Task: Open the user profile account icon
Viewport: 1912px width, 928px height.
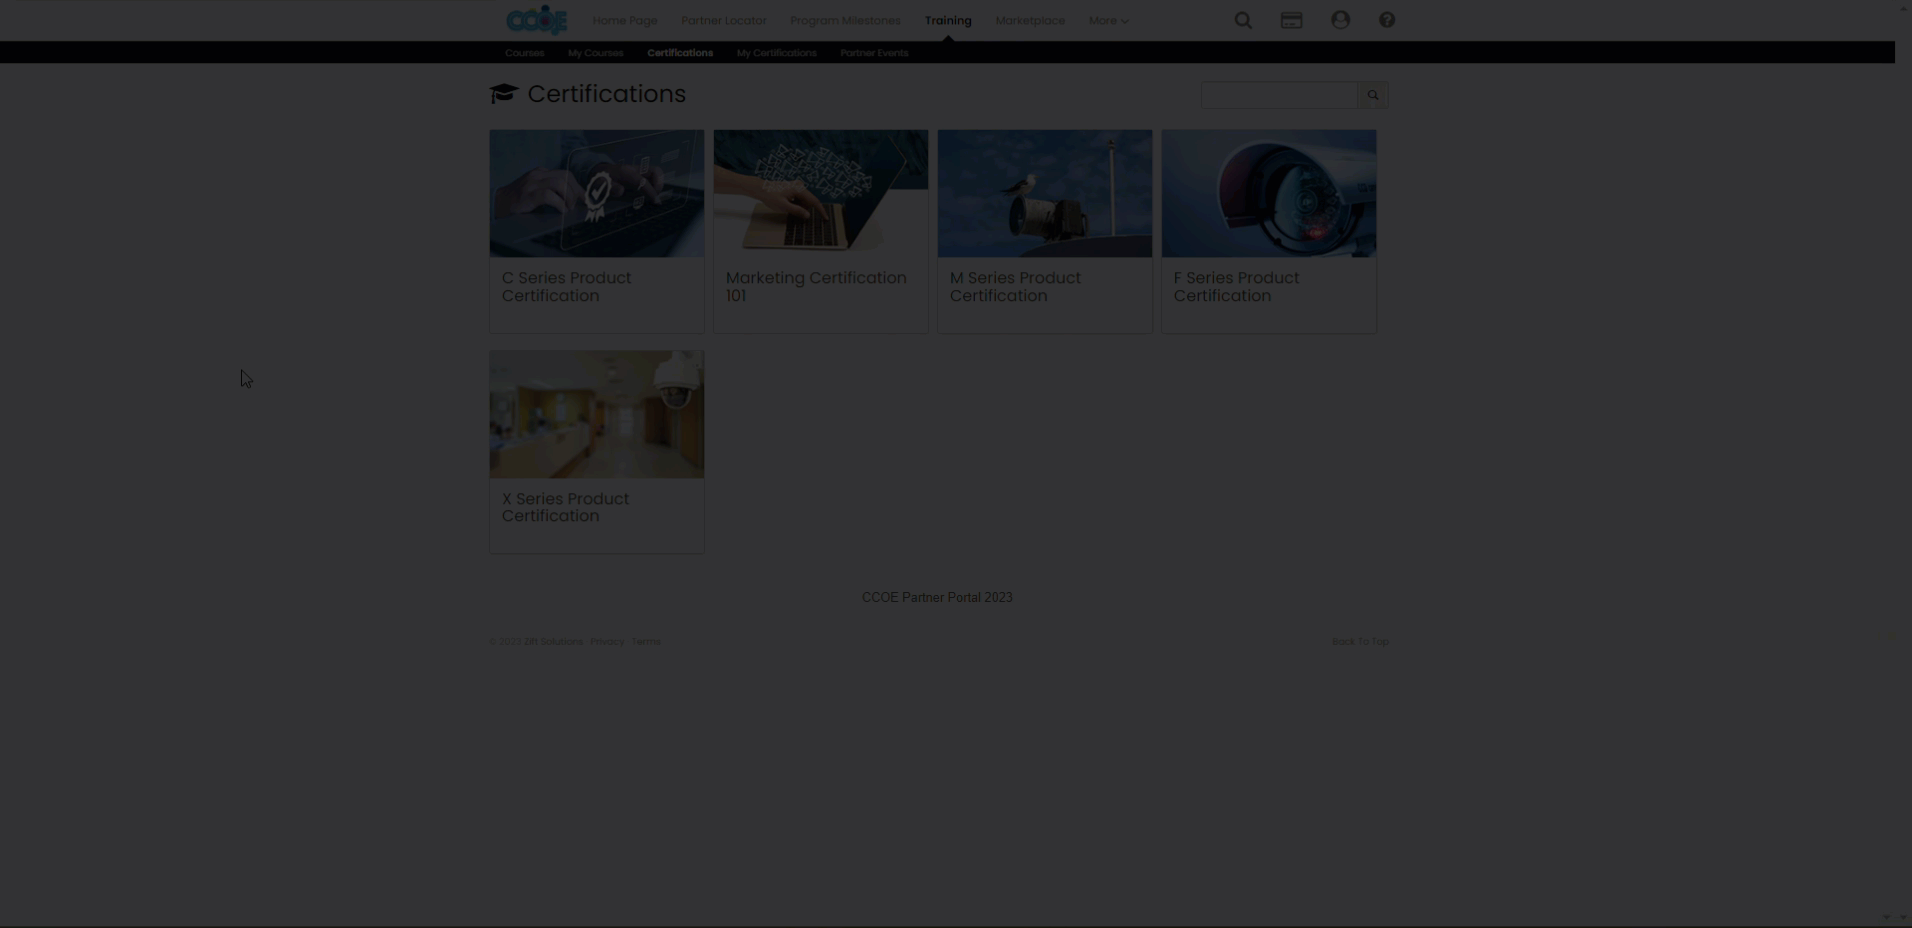Action: click(x=1340, y=20)
